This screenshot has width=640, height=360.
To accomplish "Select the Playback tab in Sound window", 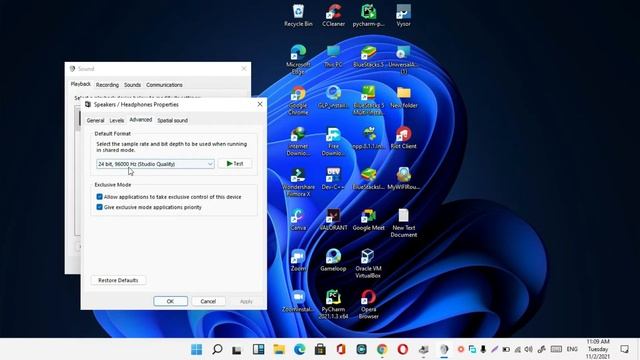I will (81, 84).
